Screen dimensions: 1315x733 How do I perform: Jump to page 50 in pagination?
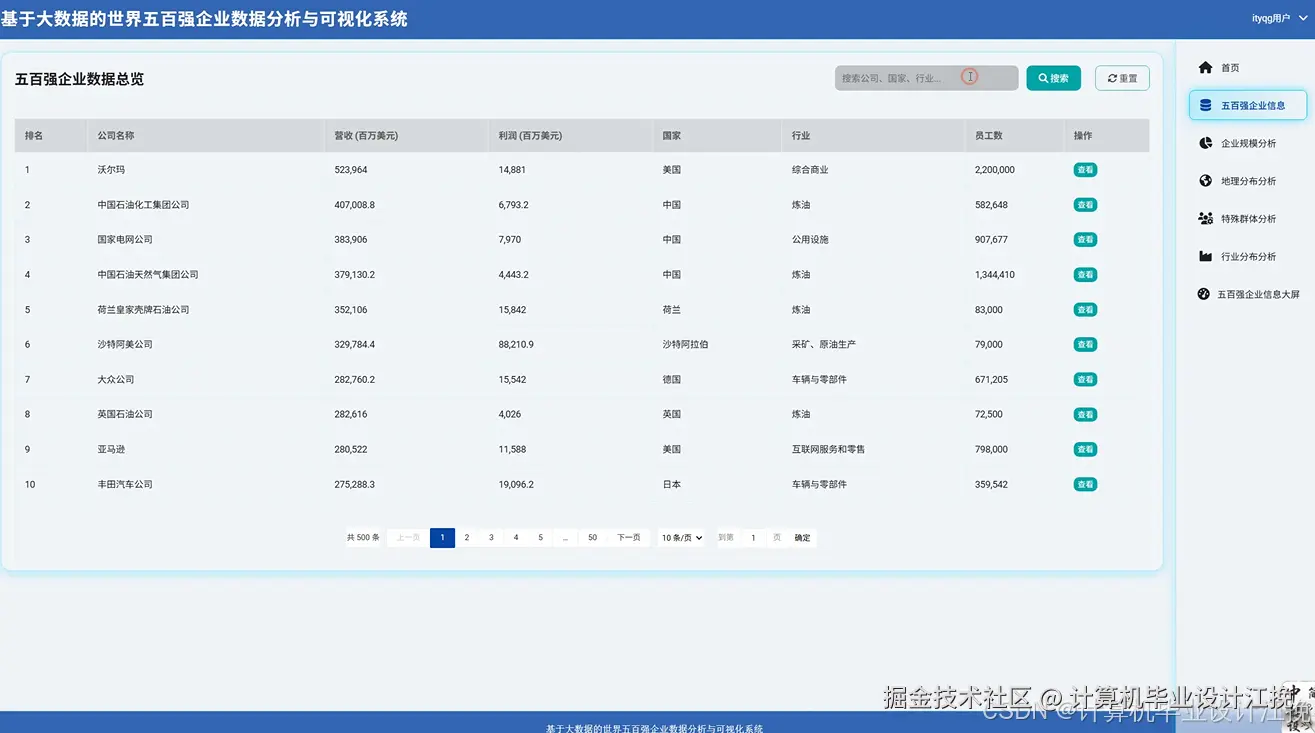pos(593,537)
